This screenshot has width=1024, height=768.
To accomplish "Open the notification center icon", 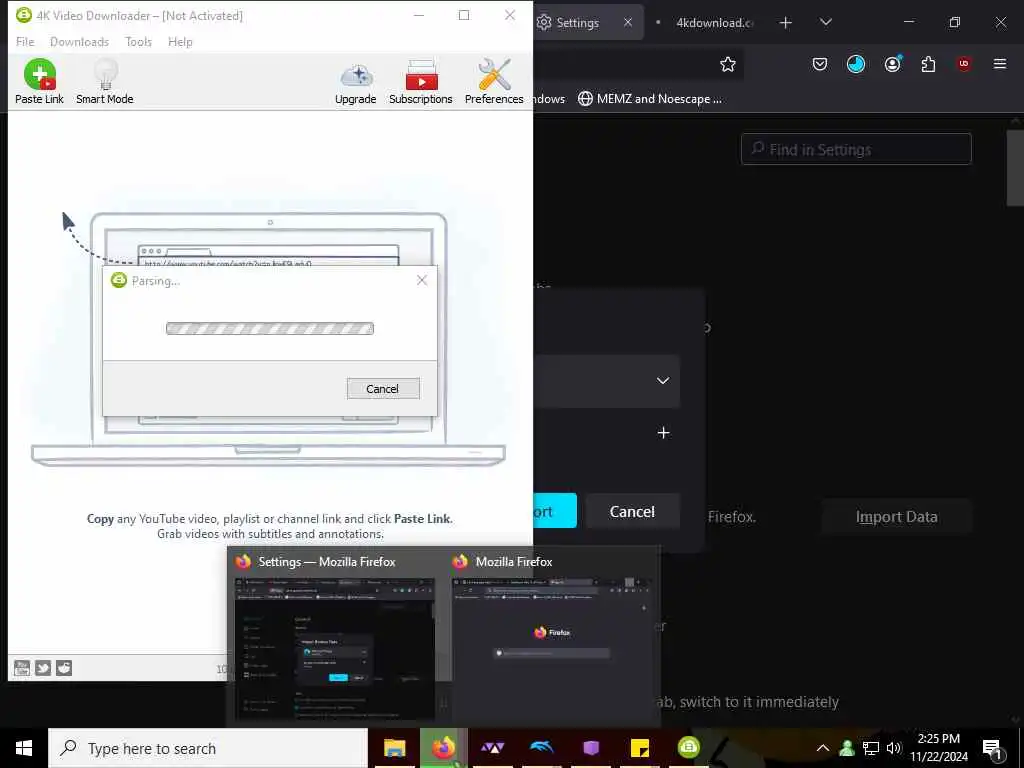I will [993, 749].
